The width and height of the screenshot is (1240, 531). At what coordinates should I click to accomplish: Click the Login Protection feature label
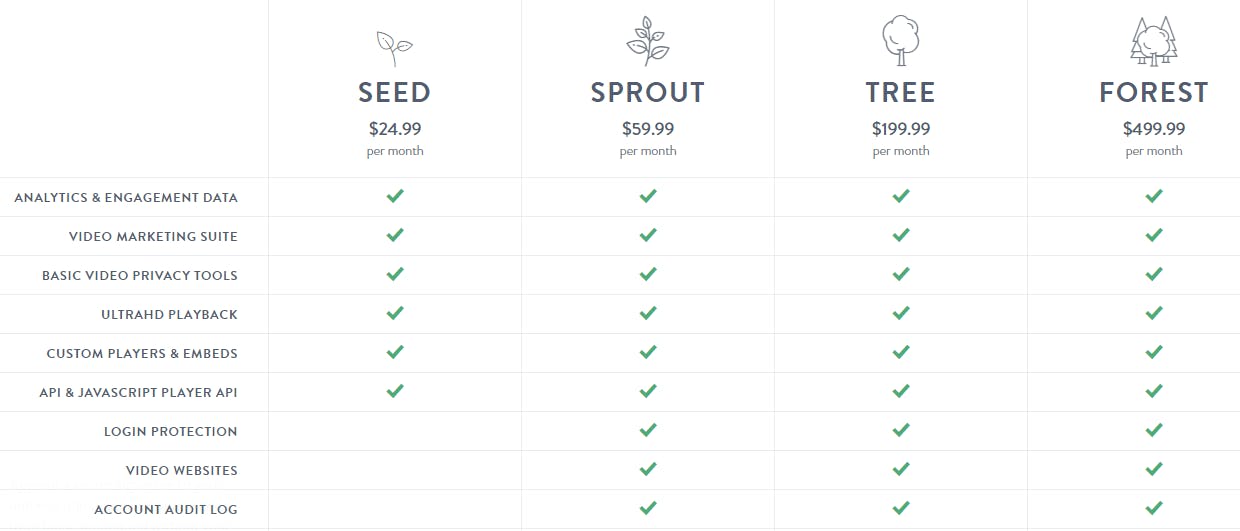(x=171, y=431)
